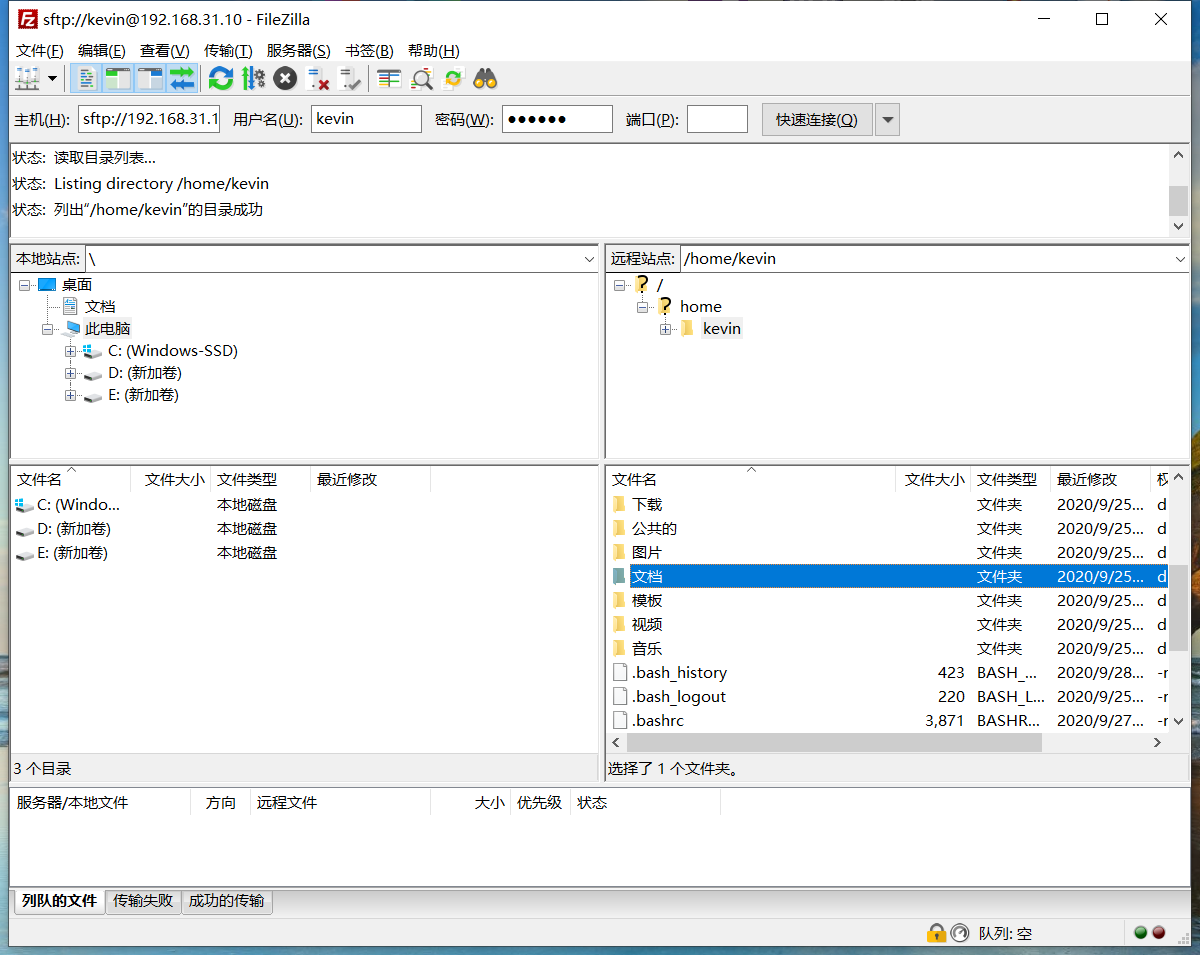Switch to the 成功的传输 tab
The image size is (1200, 955).
pos(227,901)
